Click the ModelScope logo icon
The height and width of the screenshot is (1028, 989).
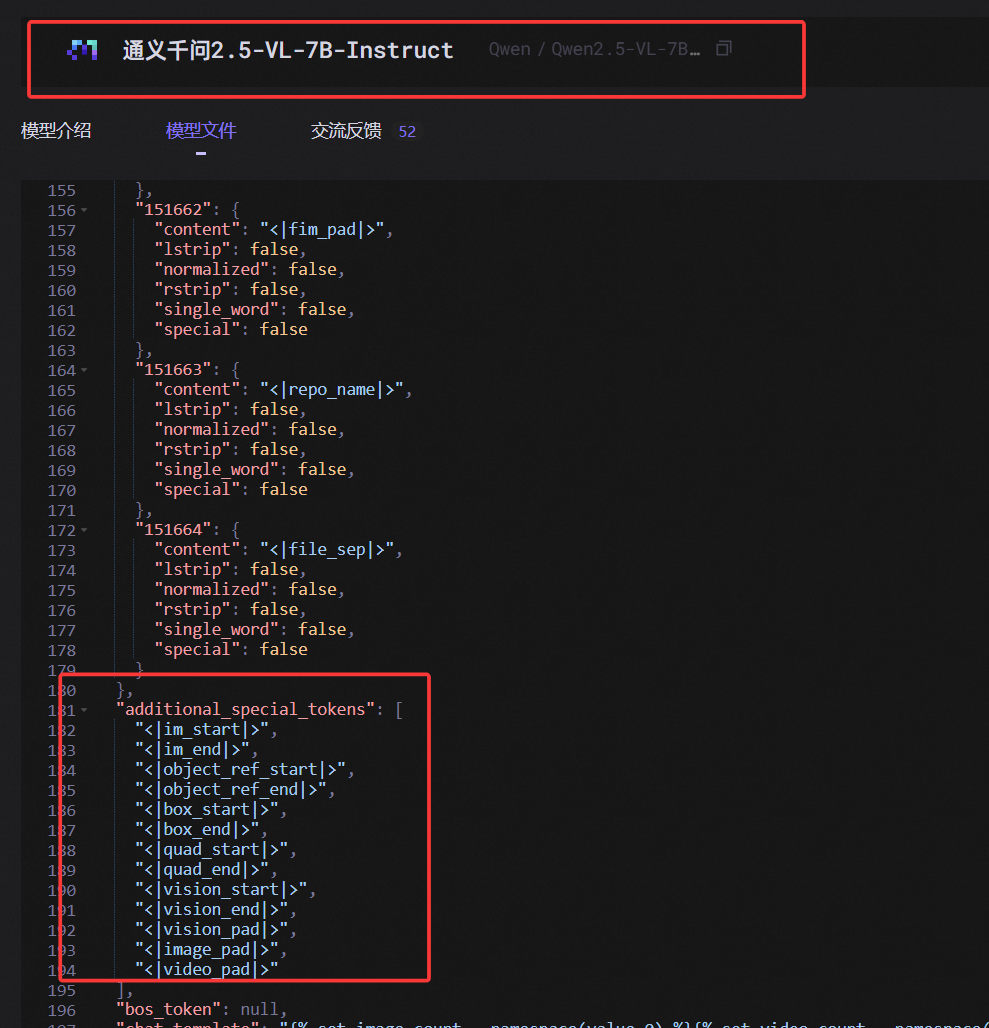[x=82, y=50]
